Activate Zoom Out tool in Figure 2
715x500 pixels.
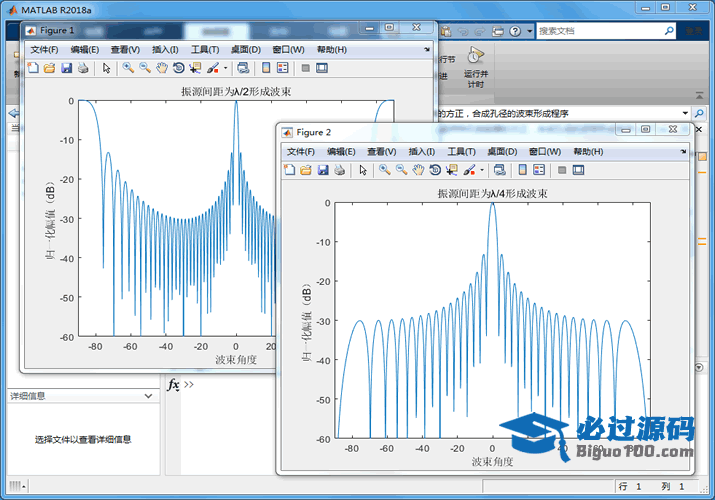tap(402, 170)
